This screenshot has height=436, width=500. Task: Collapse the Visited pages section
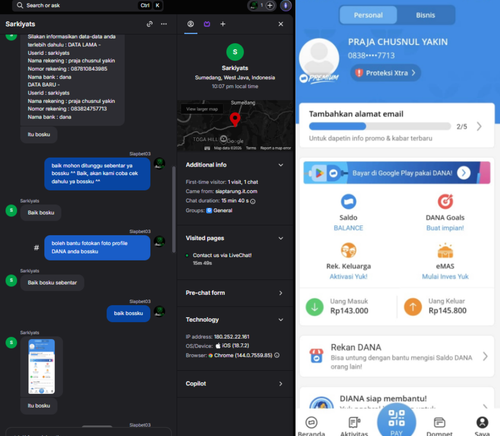point(281,238)
